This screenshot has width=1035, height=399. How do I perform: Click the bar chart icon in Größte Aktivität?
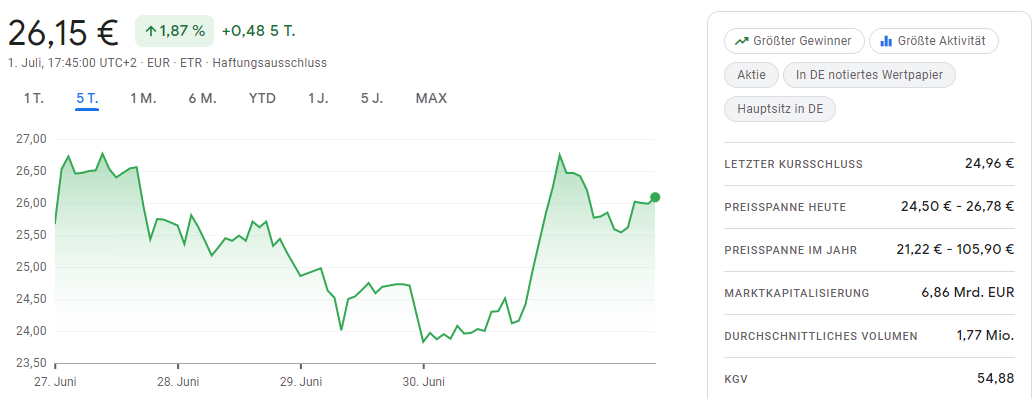click(886, 41)
